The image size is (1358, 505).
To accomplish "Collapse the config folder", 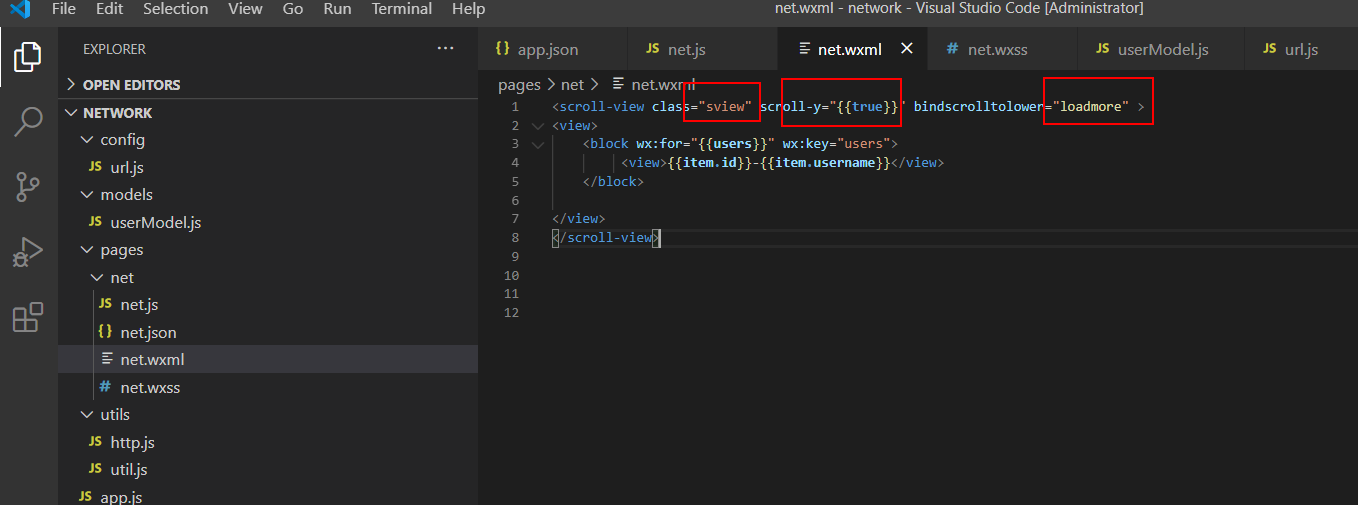I will 268,140.
